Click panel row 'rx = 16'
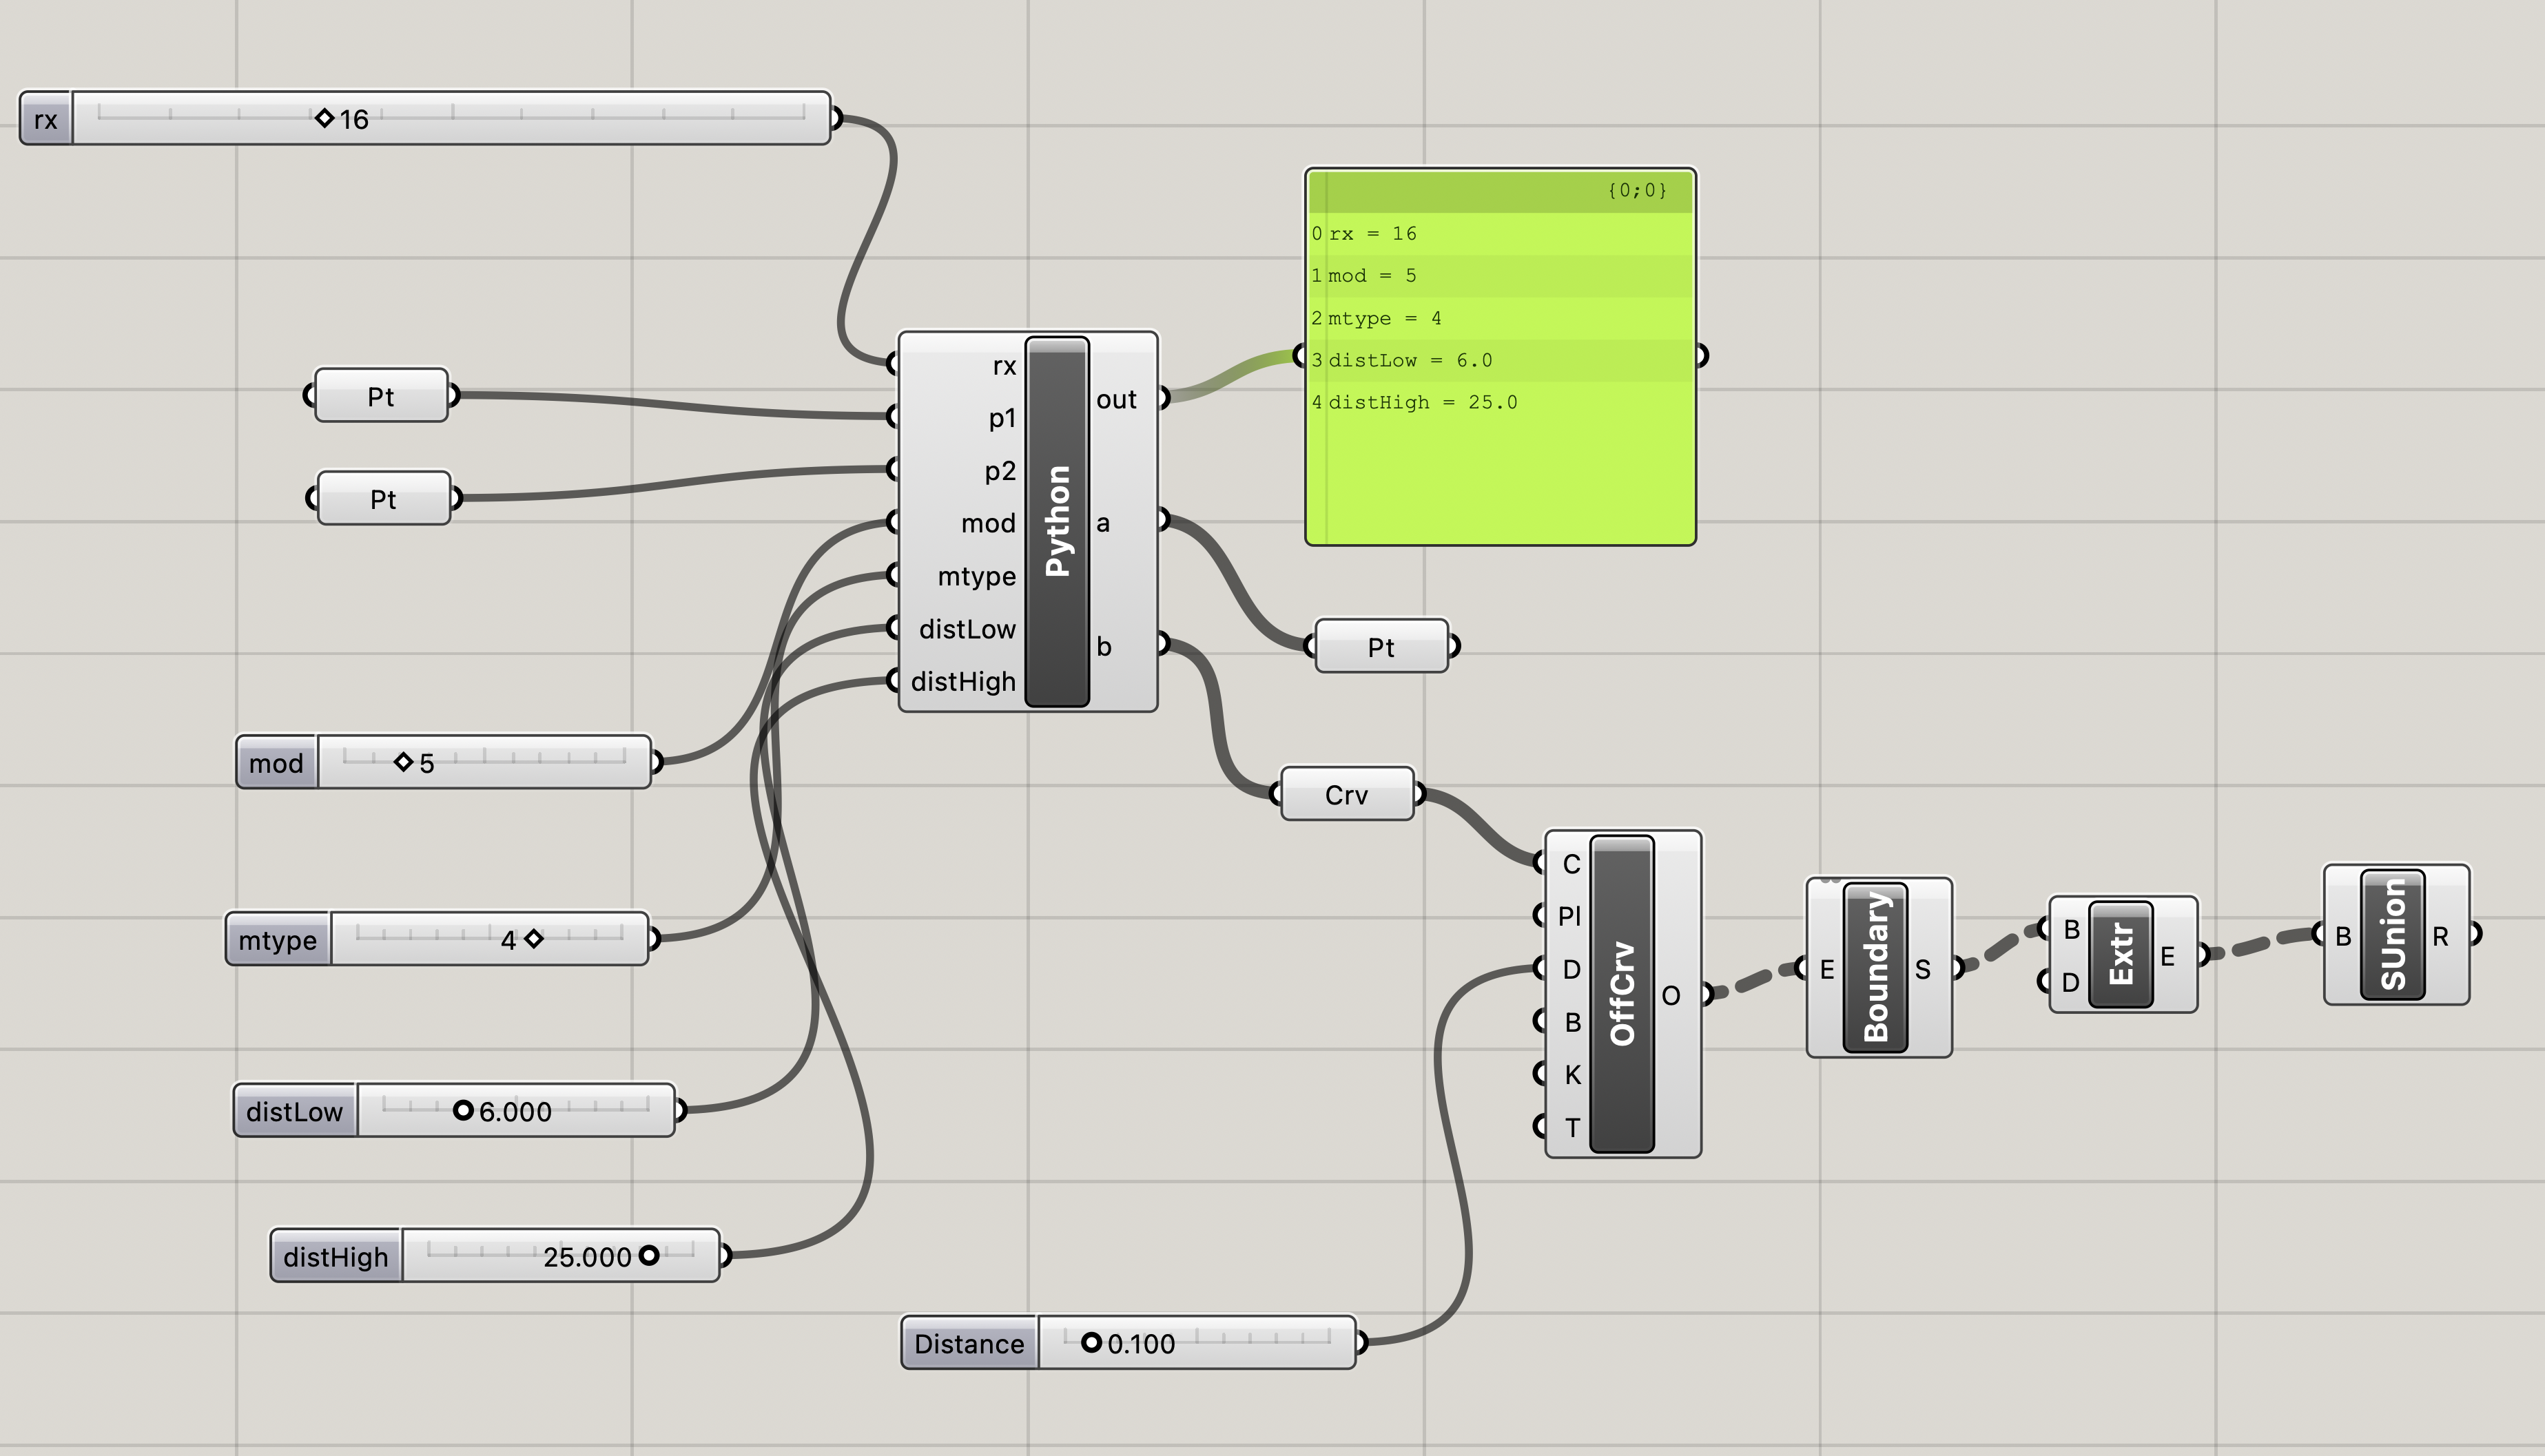Image resolution: width=2545 pixels, height=1456 pixels. point(1500,233)
